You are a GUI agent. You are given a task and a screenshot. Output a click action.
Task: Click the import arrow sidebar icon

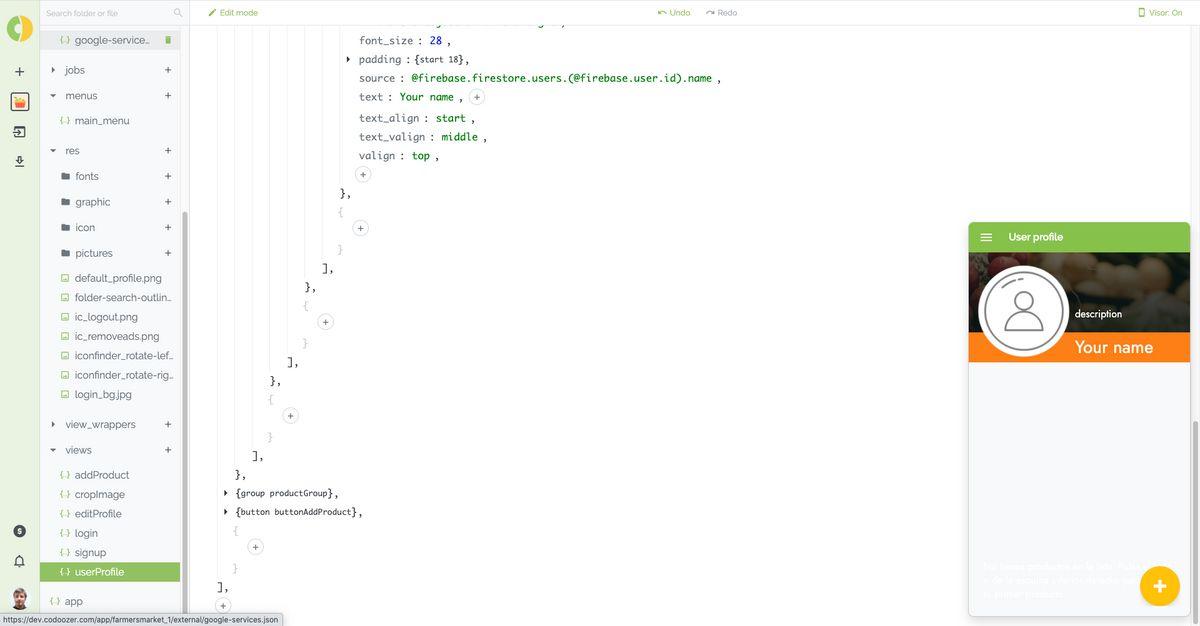coord(19,131)
